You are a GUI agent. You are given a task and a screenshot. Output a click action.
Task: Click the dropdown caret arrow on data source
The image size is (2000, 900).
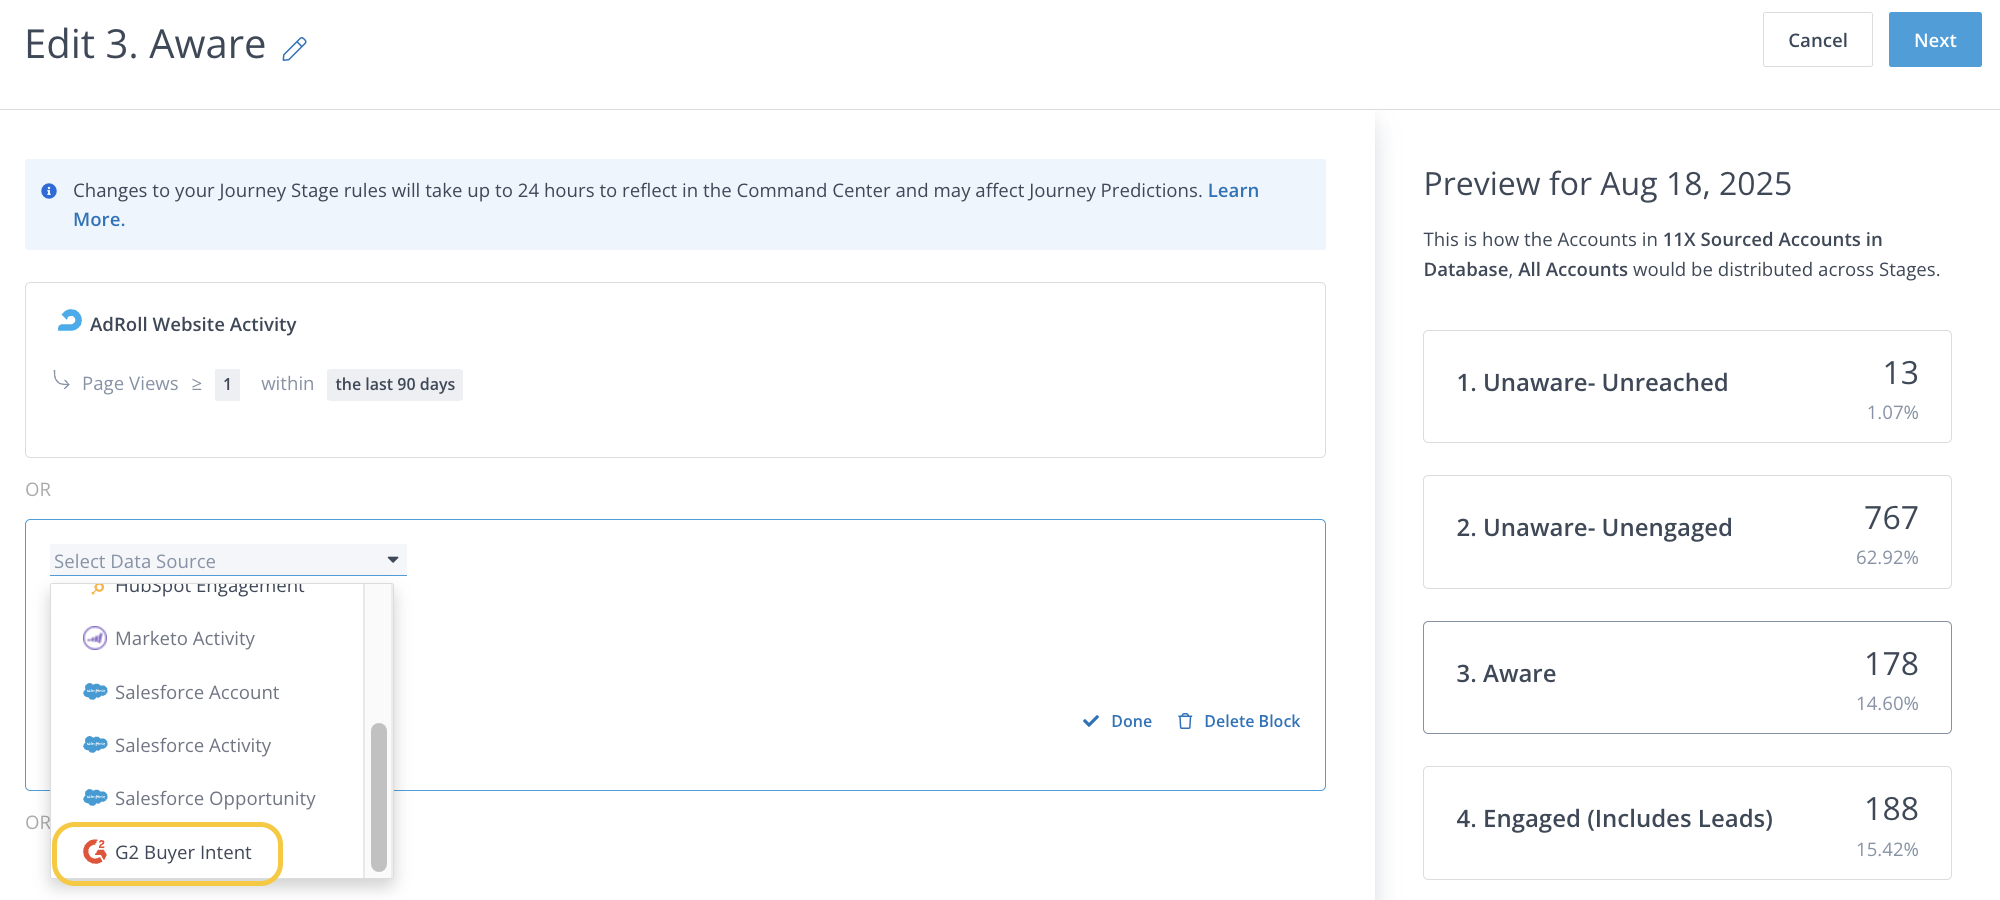point(393,560)
